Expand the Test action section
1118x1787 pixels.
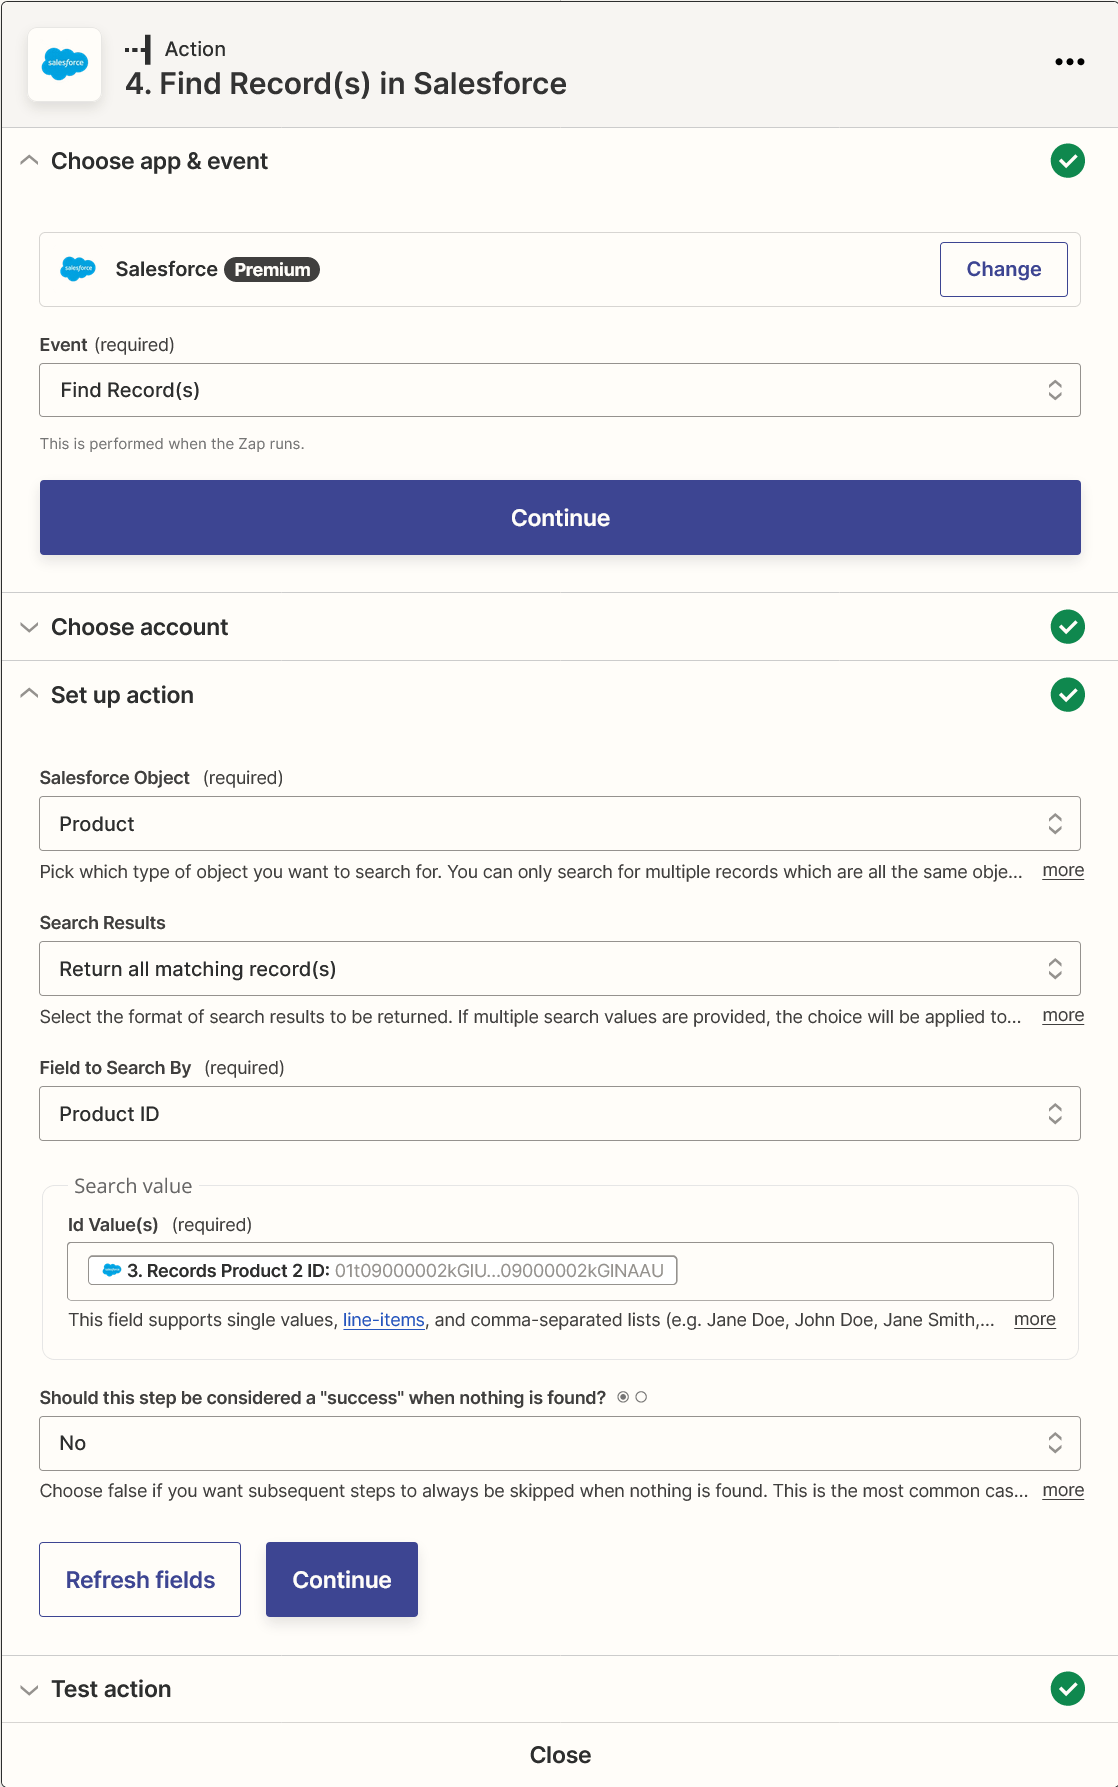pos(30,1689)
